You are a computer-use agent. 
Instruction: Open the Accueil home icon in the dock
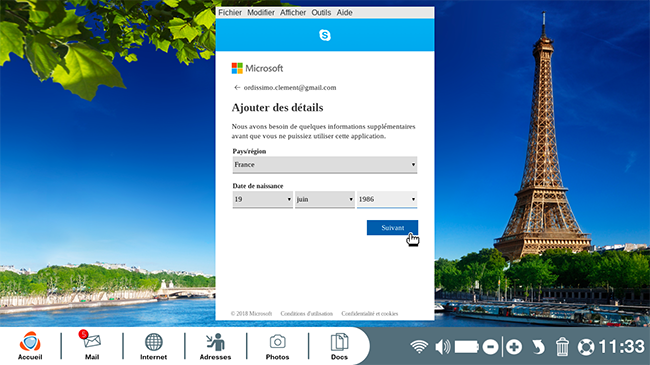(30, 346)
